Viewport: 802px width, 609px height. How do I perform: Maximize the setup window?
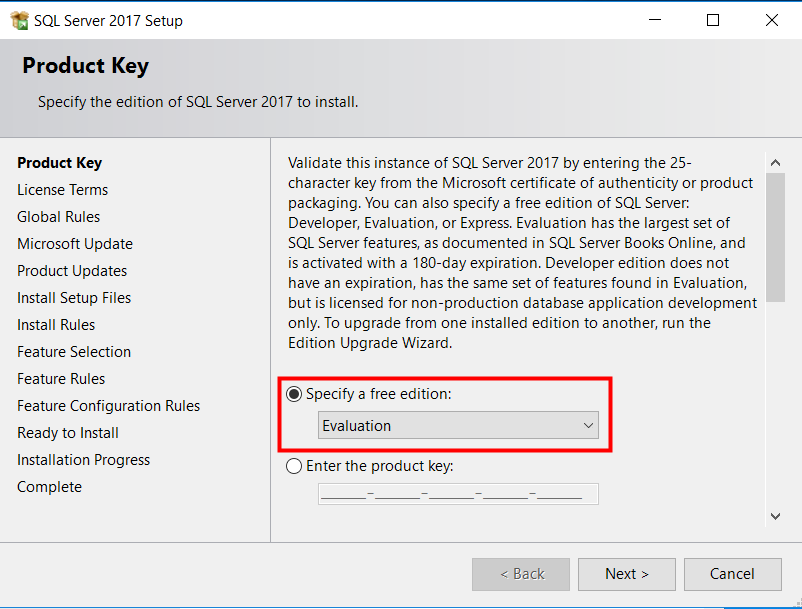tap(713, 20)
